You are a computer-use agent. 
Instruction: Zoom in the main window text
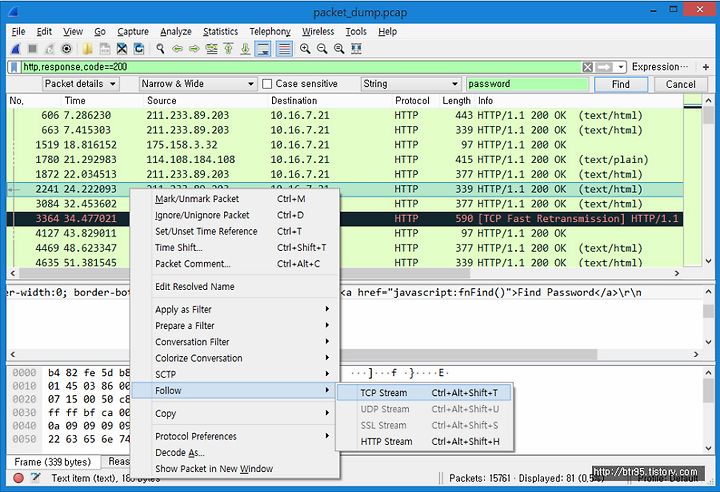[x=305, y=49]
